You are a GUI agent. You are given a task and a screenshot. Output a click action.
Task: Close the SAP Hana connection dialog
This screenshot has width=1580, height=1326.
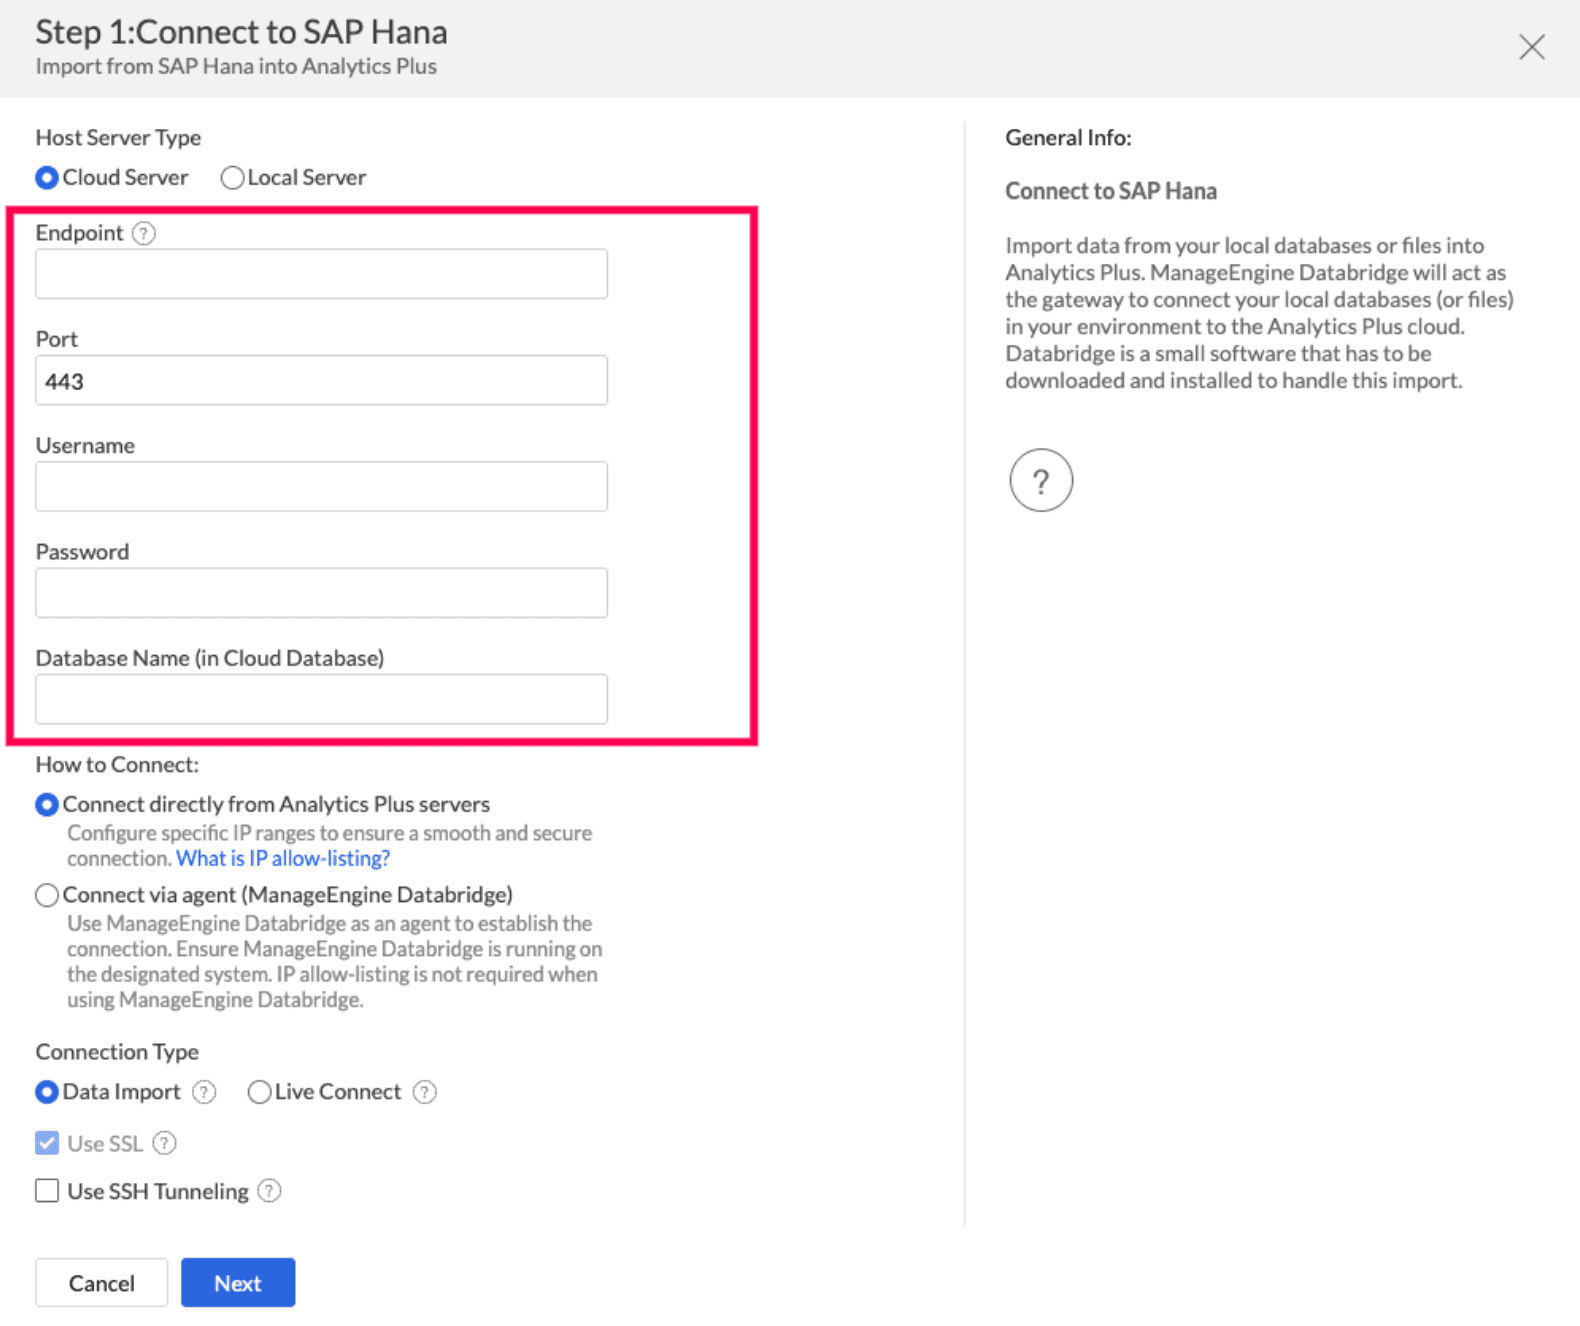pos(1531,47)
